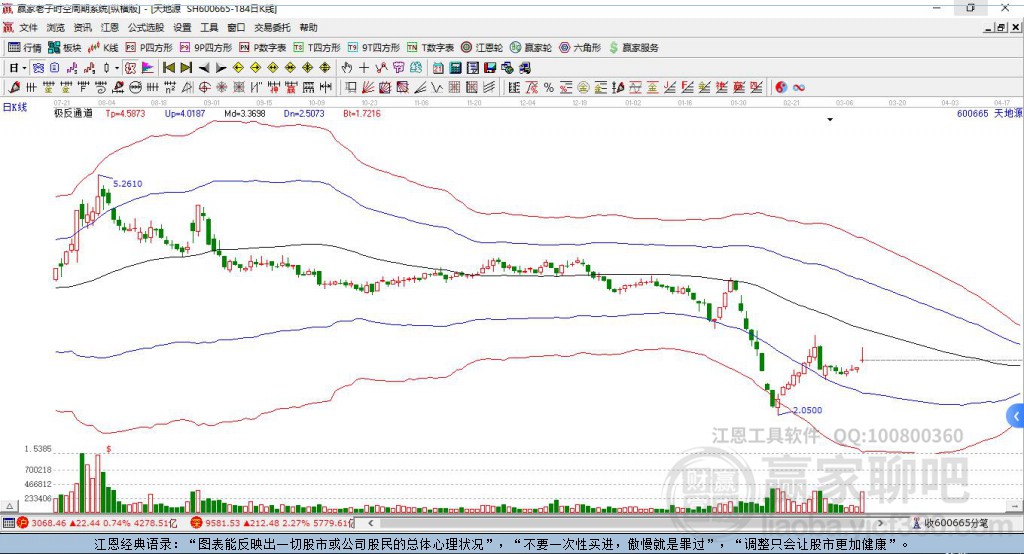1024x554 pixels.
Task: Click the circled 金 golden ratio icon
Action: (583, 87)
